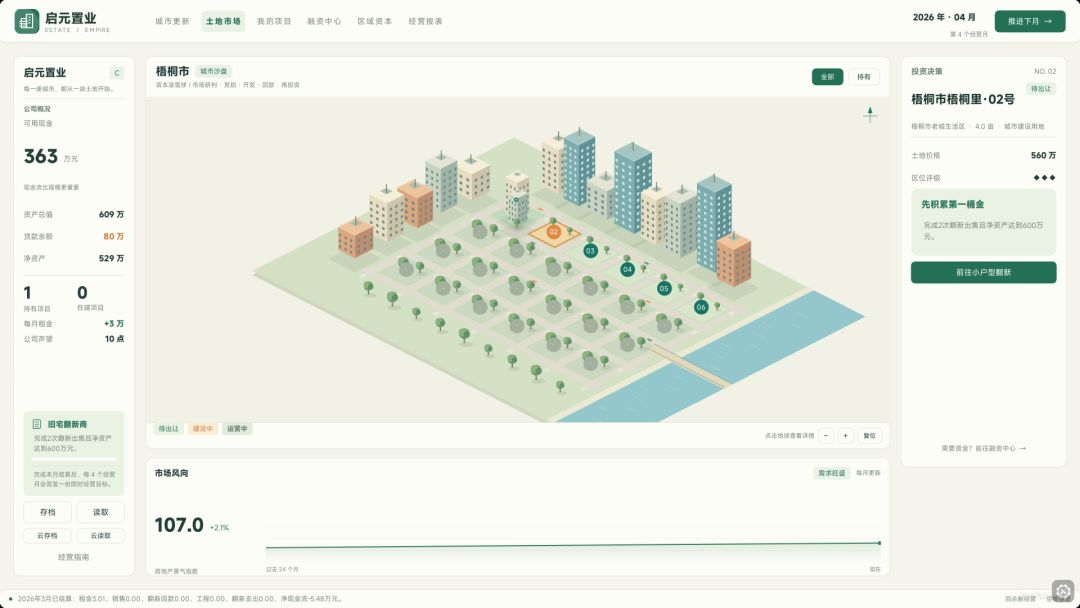Click the 建设中 legend chip

coord(202,429)
